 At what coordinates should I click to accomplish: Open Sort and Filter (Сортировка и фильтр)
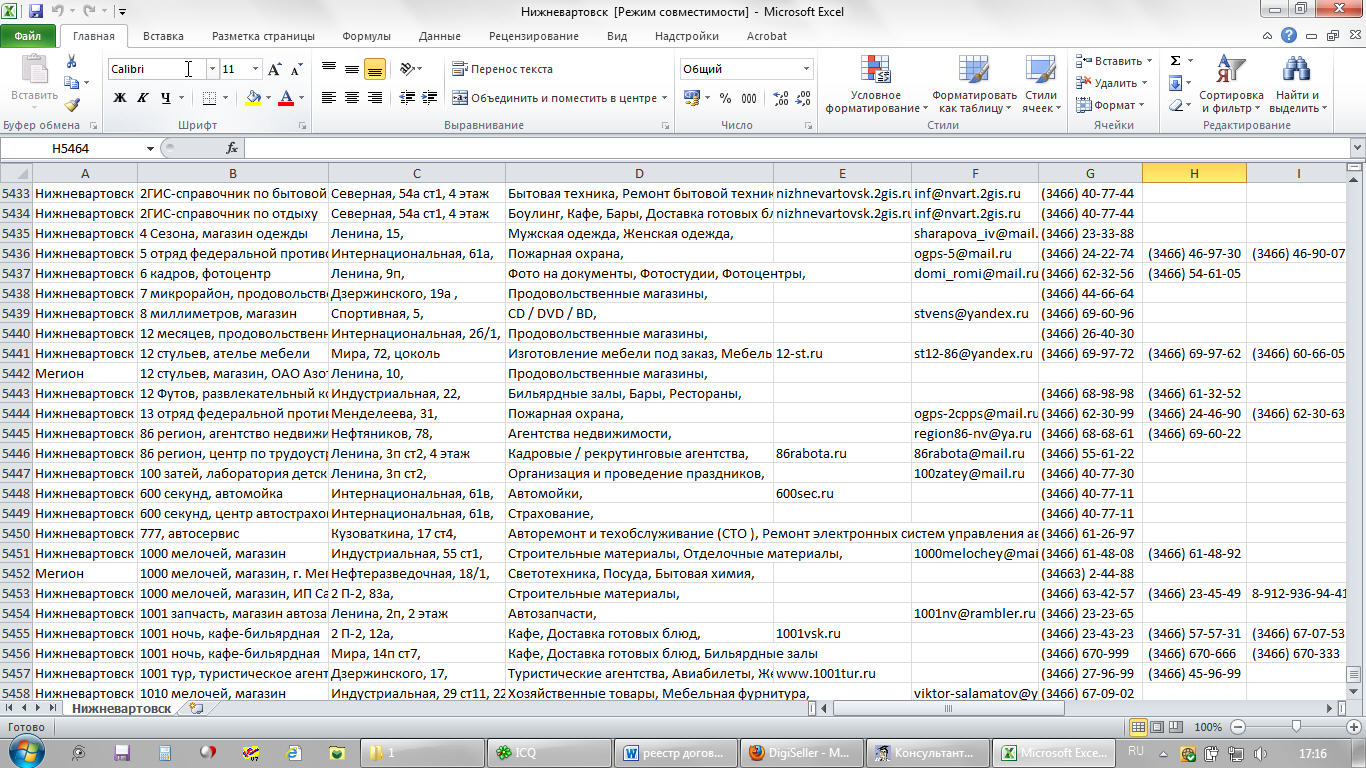tap(1231, 84)
